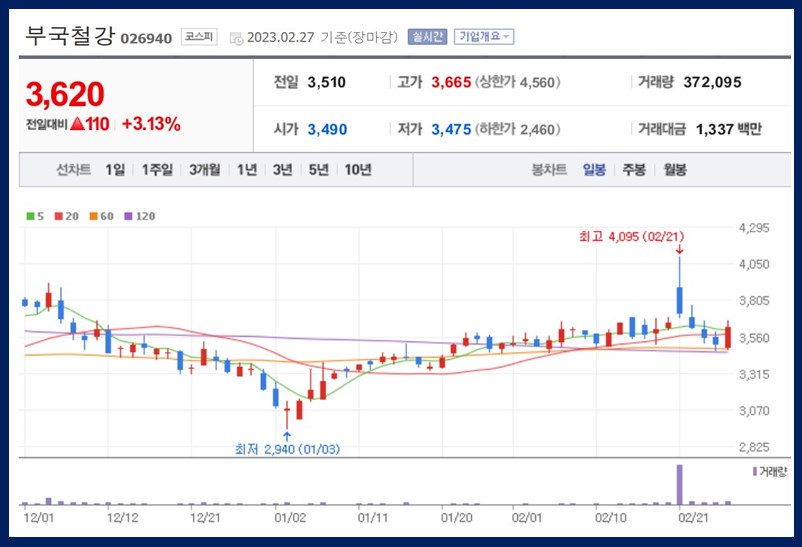Select the 3개월 line chart tab

pos(205,169)
